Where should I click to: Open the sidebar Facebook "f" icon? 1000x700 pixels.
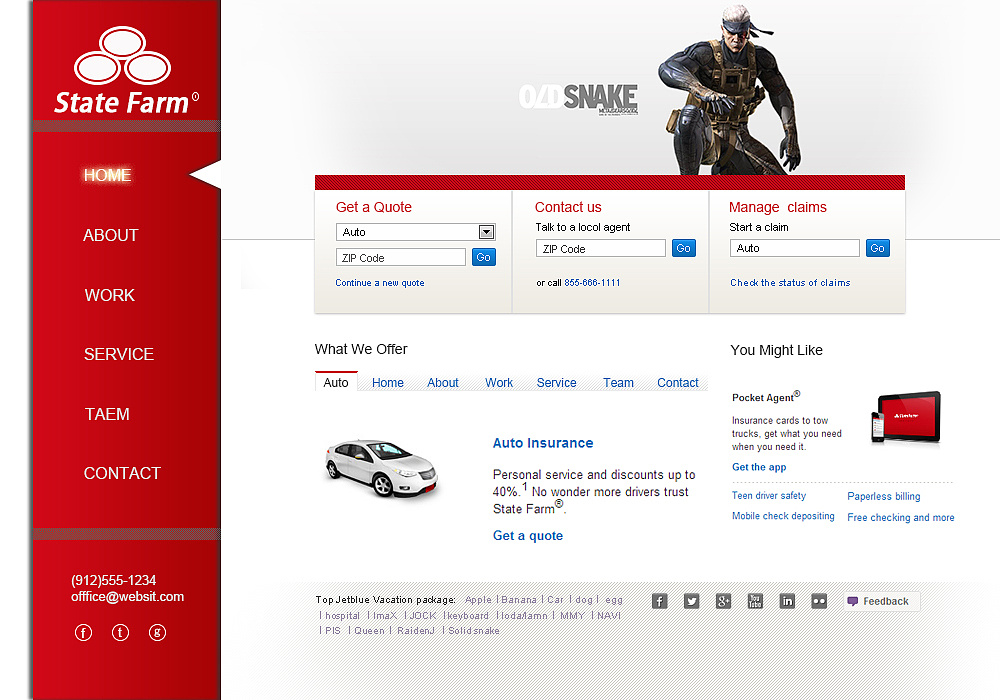click(84, 632)
